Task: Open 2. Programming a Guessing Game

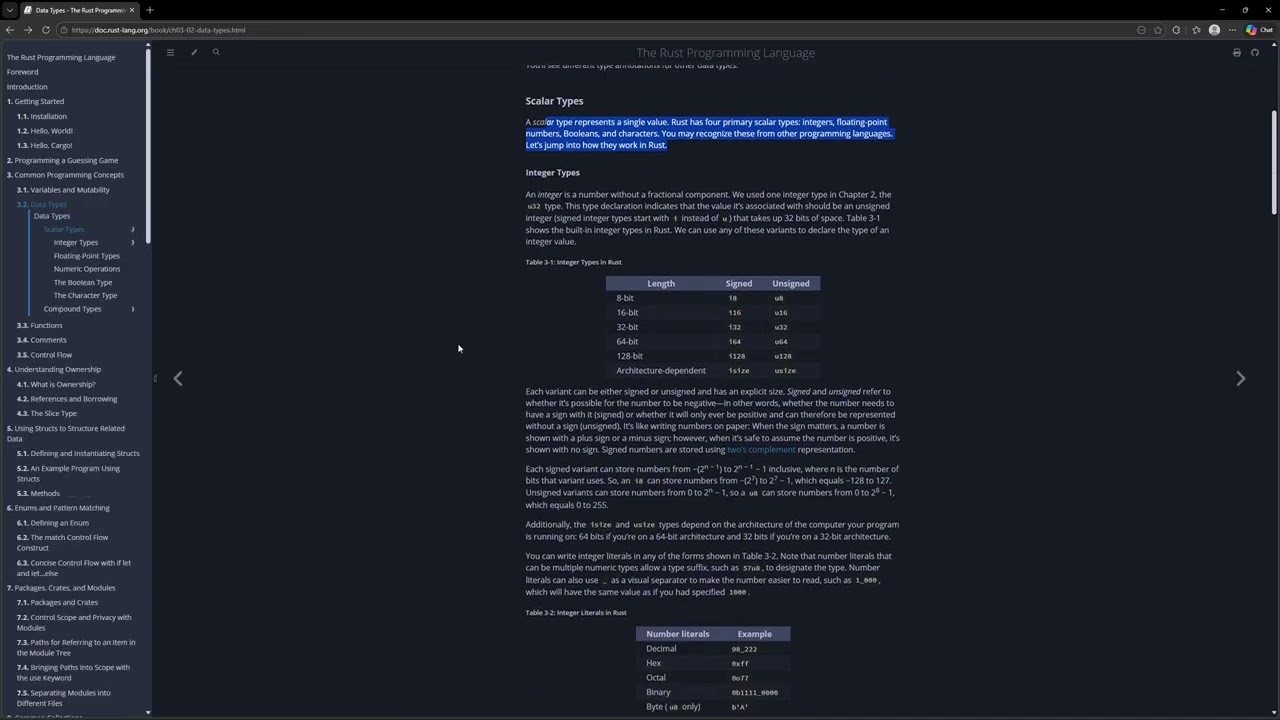Action: pyautogui.click(x=62, y=160)
